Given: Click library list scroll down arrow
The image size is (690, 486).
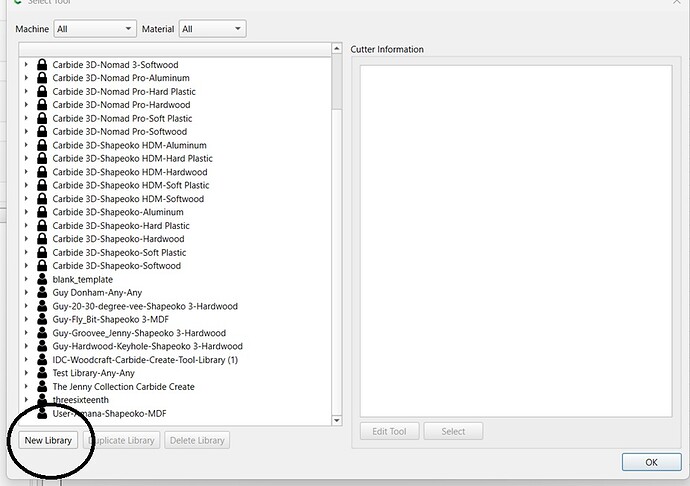Looking at the screenshot, I should (x=337, y=420).
